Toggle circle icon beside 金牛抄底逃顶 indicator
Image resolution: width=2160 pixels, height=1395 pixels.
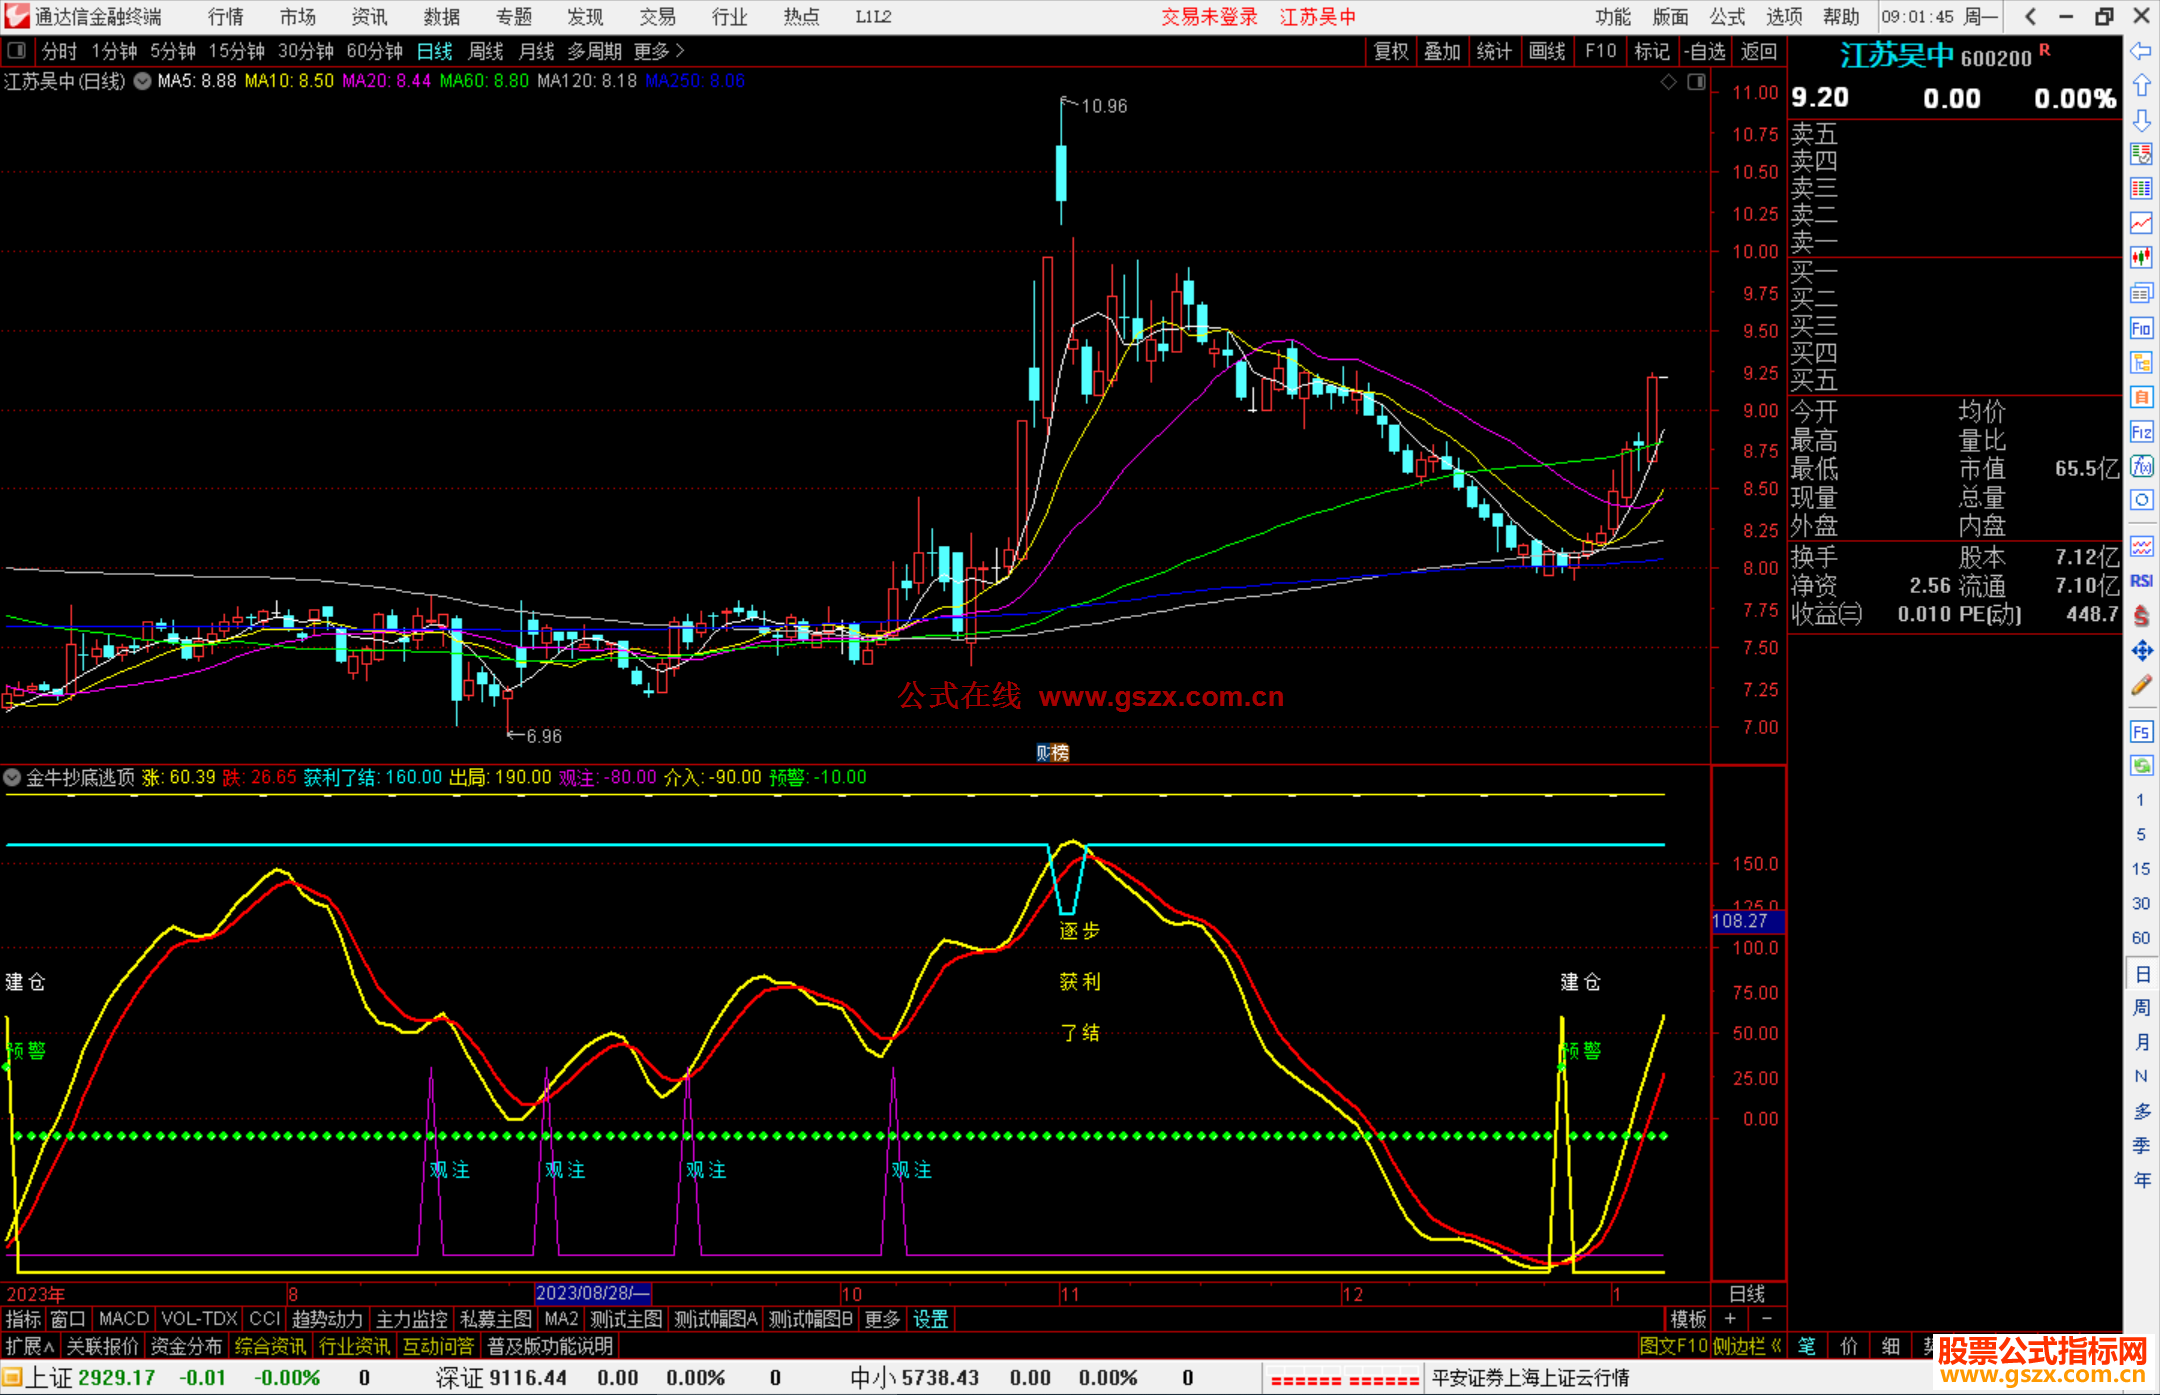(12, 777)
